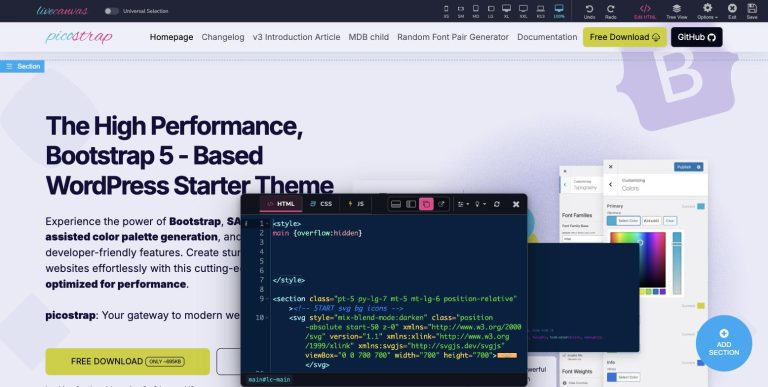Viewport: 768px width, 387px height.
Task: Click the picostrap logo in page header
Action: [79, 37]
